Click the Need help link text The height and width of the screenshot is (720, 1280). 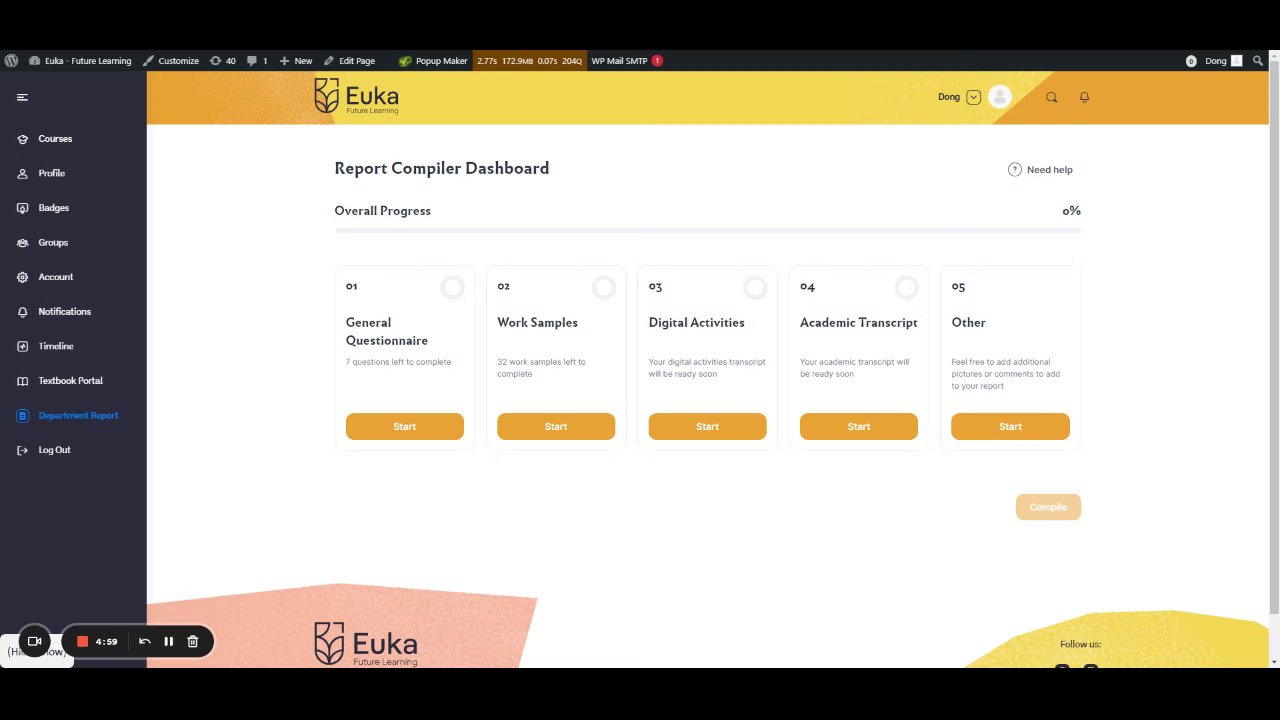1050,170
